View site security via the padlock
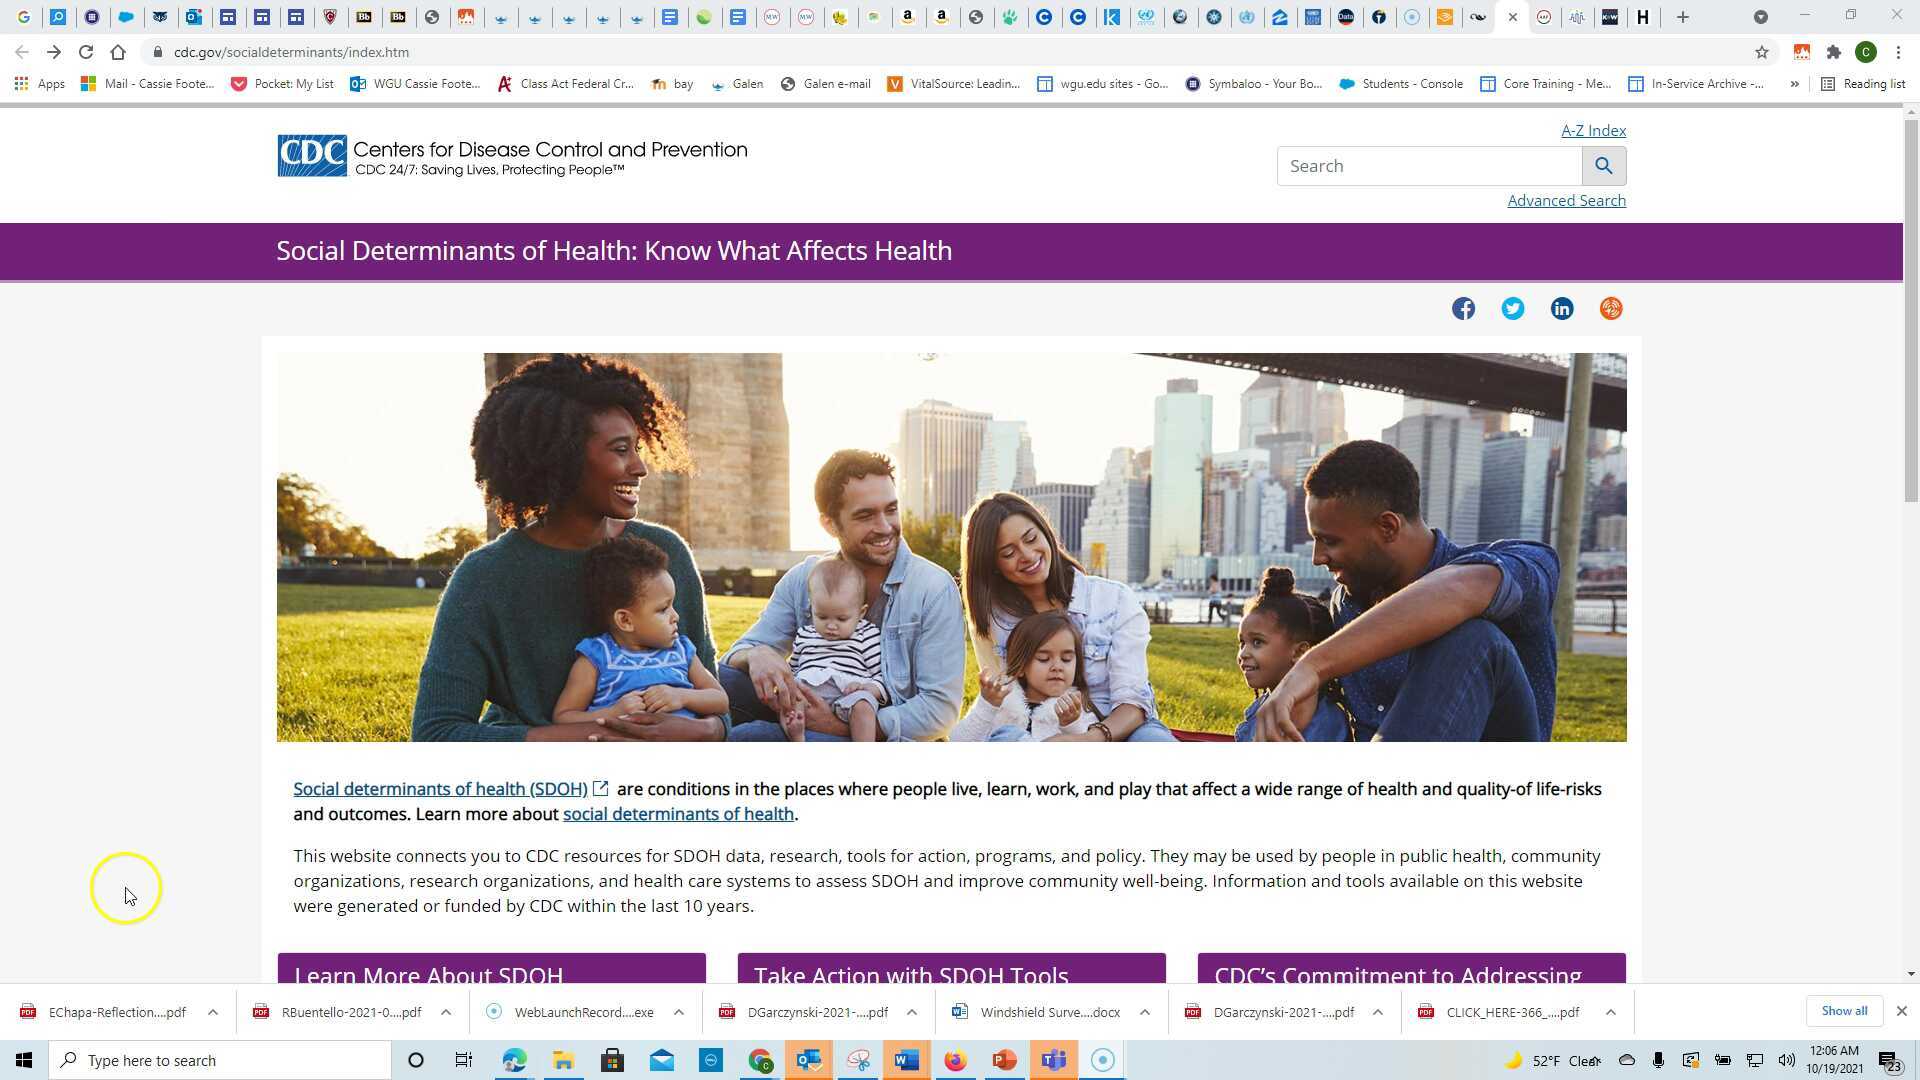Viewport: 1920px width, 1080px height. tap(158, 52)
